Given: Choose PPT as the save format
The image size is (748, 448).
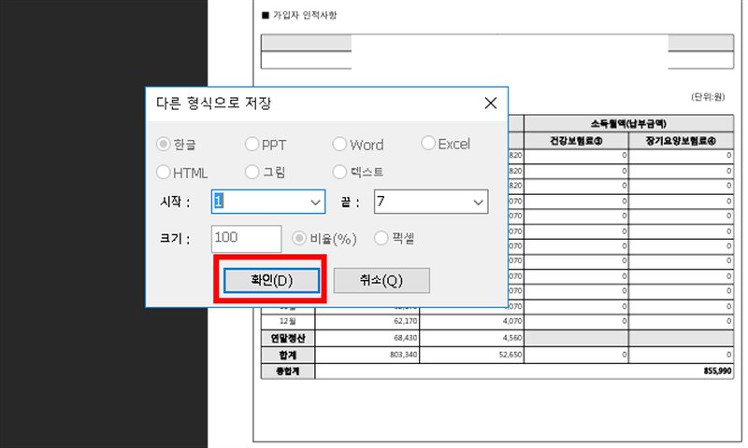Looking at the screenshot, I should (x=251, y=144).
